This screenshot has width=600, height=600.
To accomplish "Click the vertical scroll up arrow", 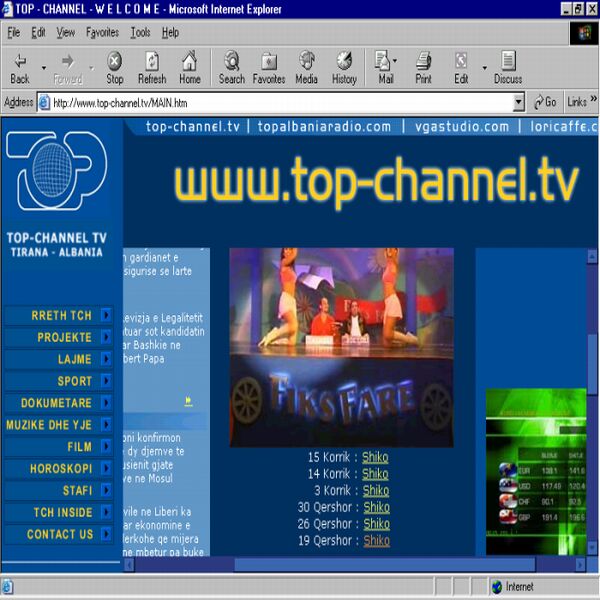I will (x=592, y=255).
